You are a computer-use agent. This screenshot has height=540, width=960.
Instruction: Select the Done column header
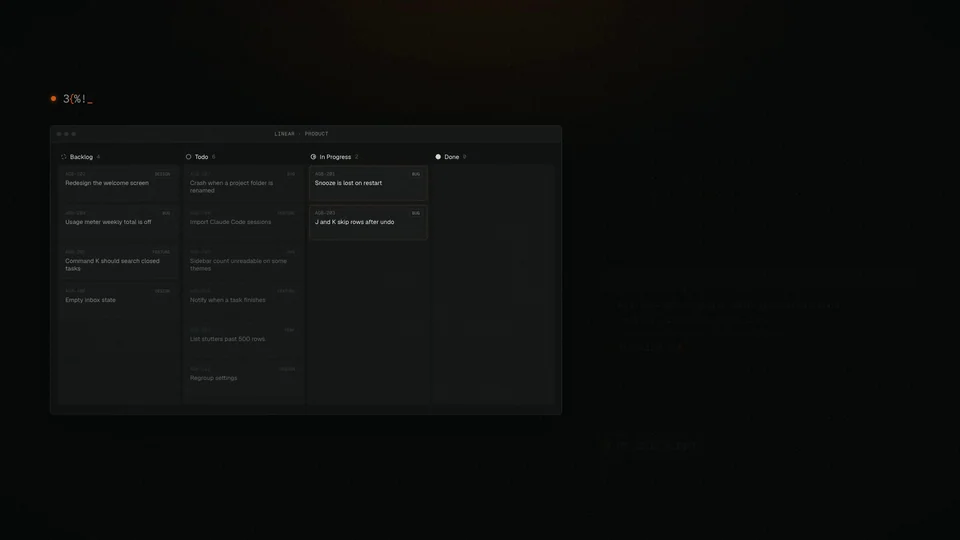pyautogui.click(x=451, y=157)
